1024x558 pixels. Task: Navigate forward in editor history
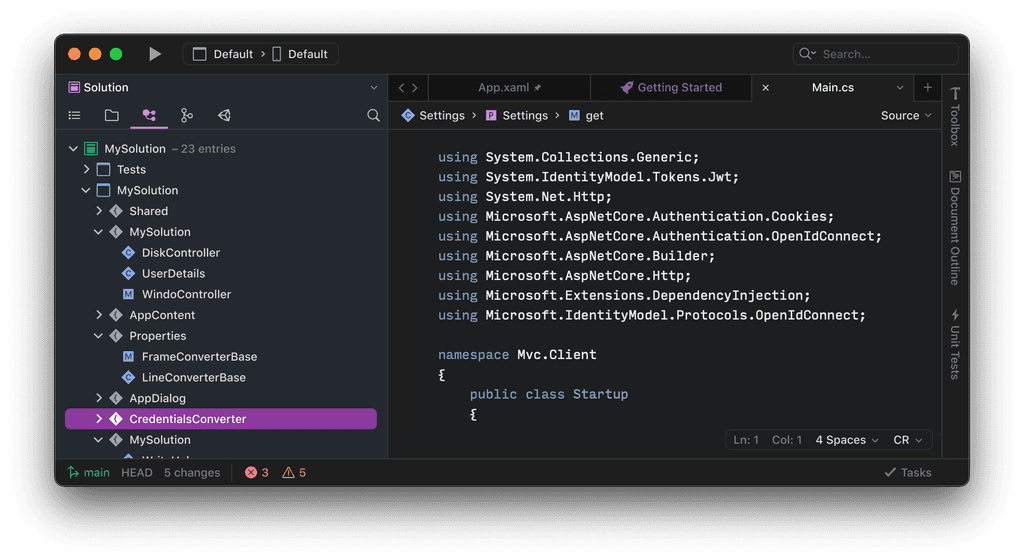coord(415,88)
